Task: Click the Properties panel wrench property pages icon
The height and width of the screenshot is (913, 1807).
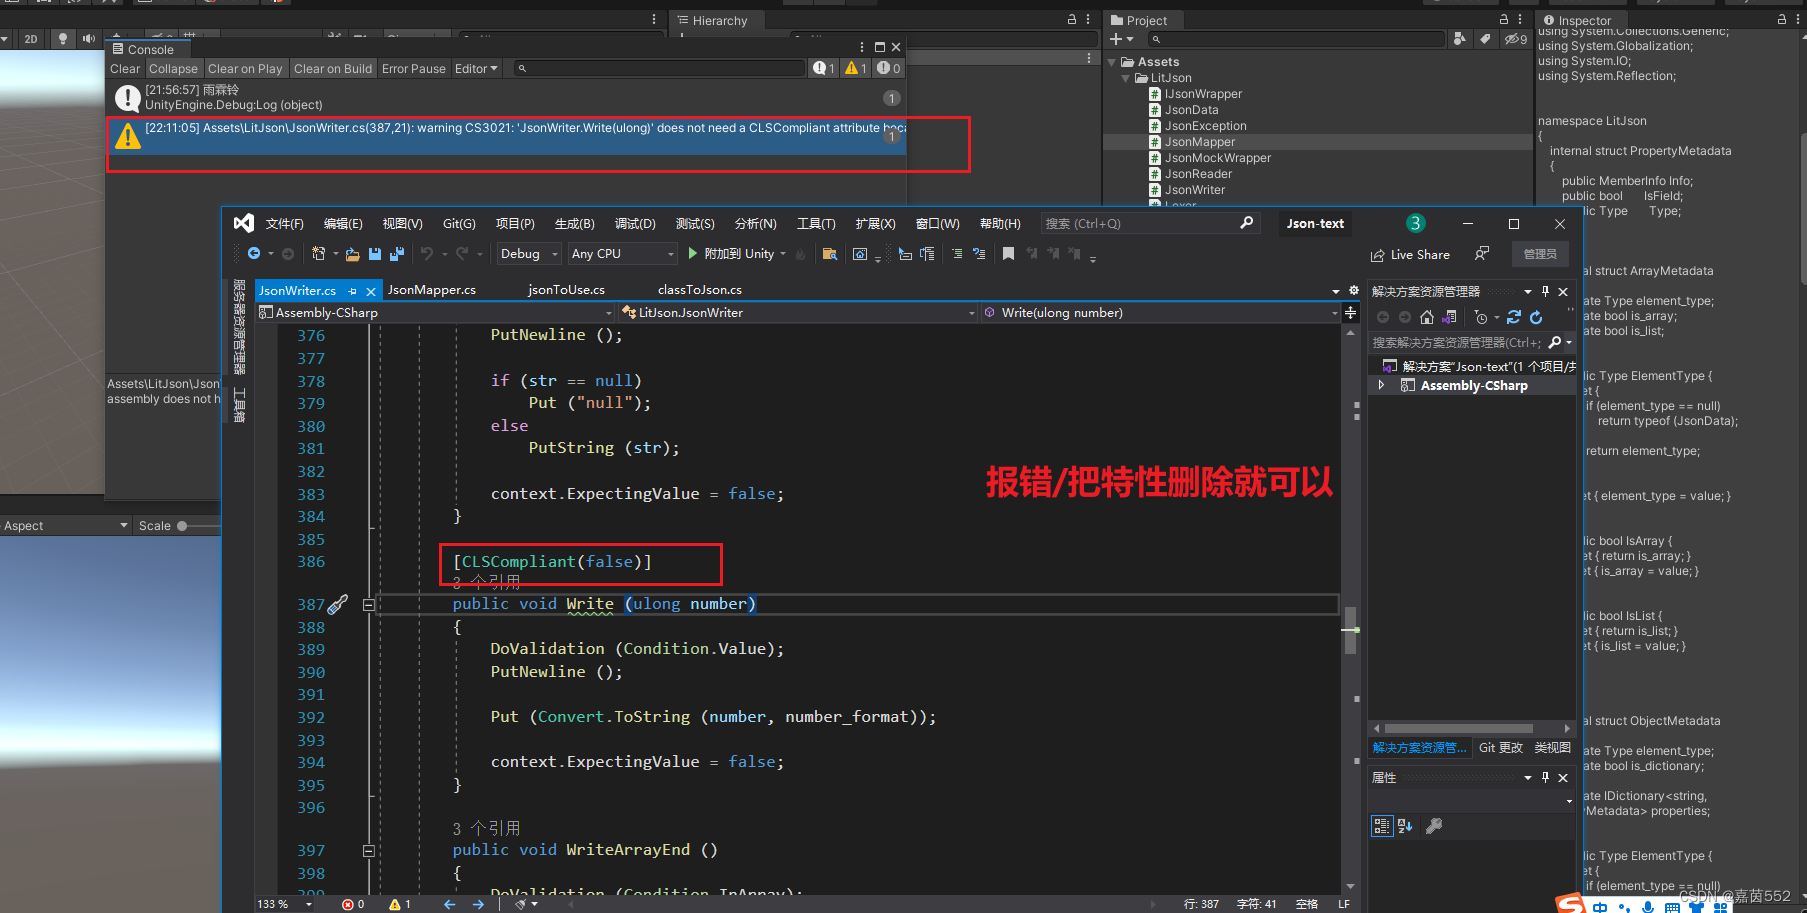Action: point(1434,826)
